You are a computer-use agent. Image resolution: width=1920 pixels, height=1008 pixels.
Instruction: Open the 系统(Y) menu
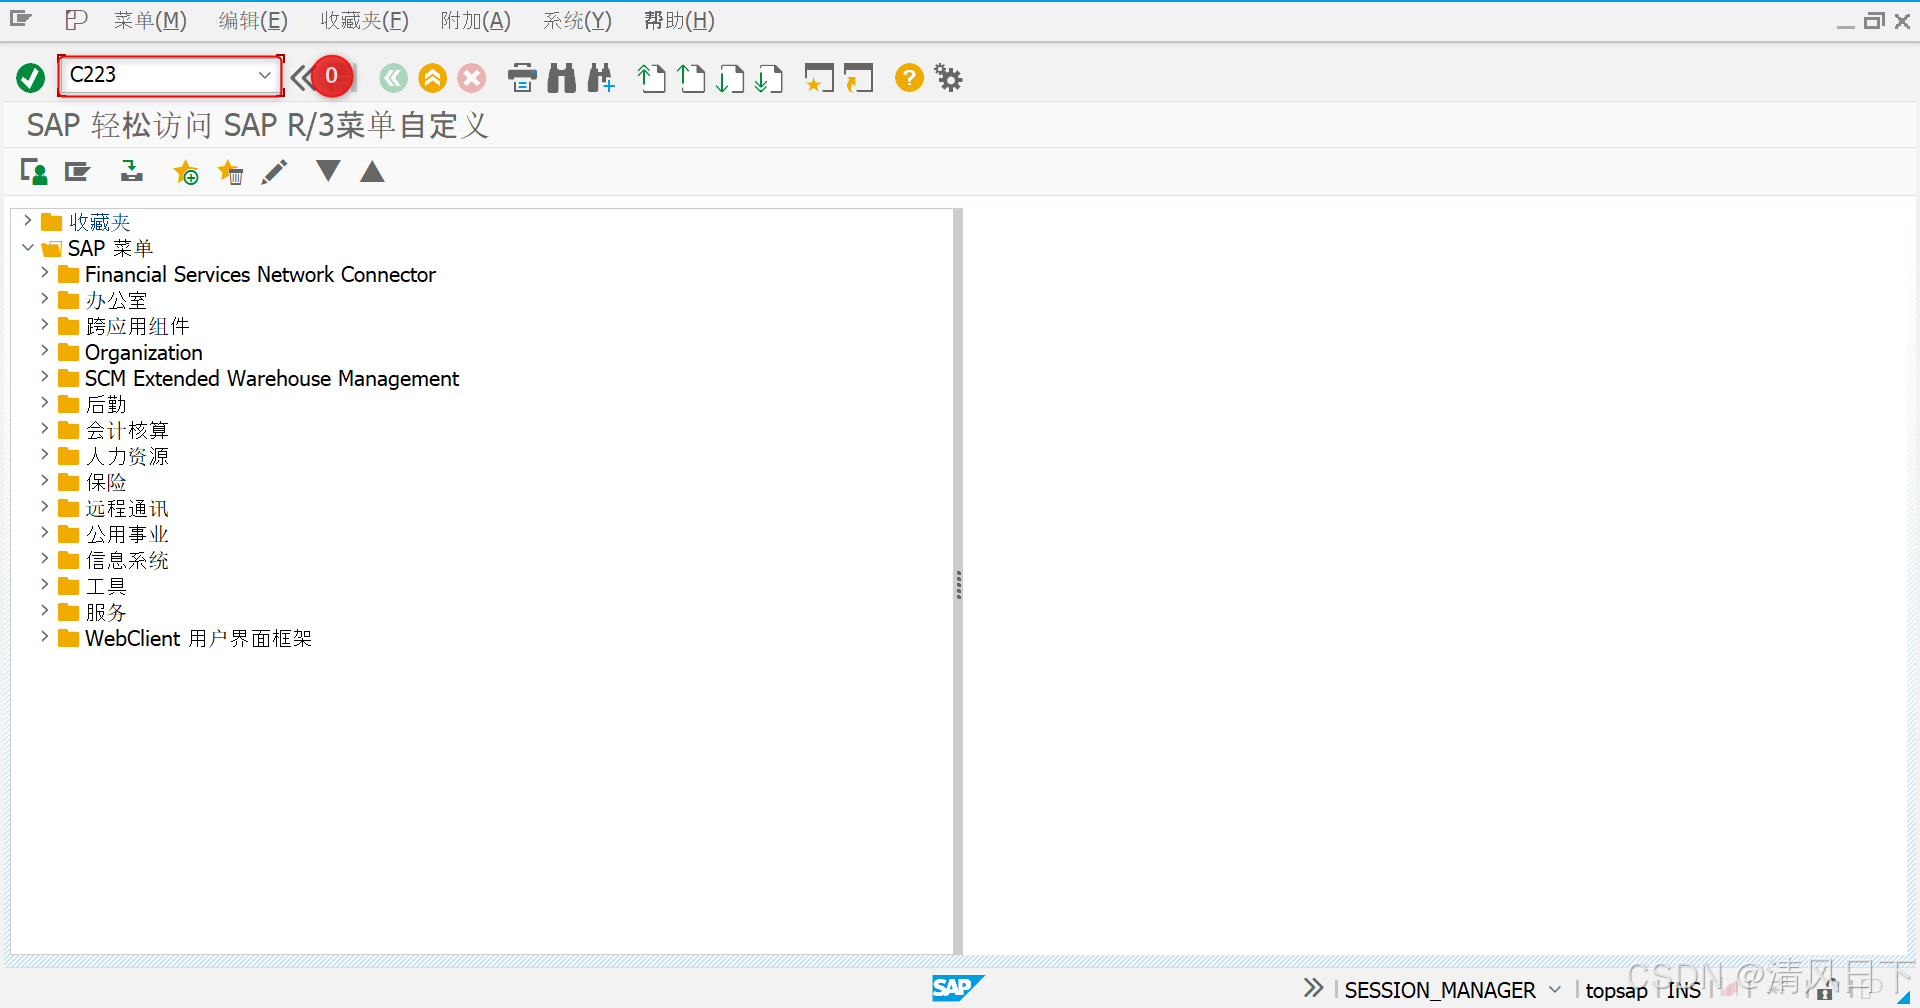[x=577, y=20]
